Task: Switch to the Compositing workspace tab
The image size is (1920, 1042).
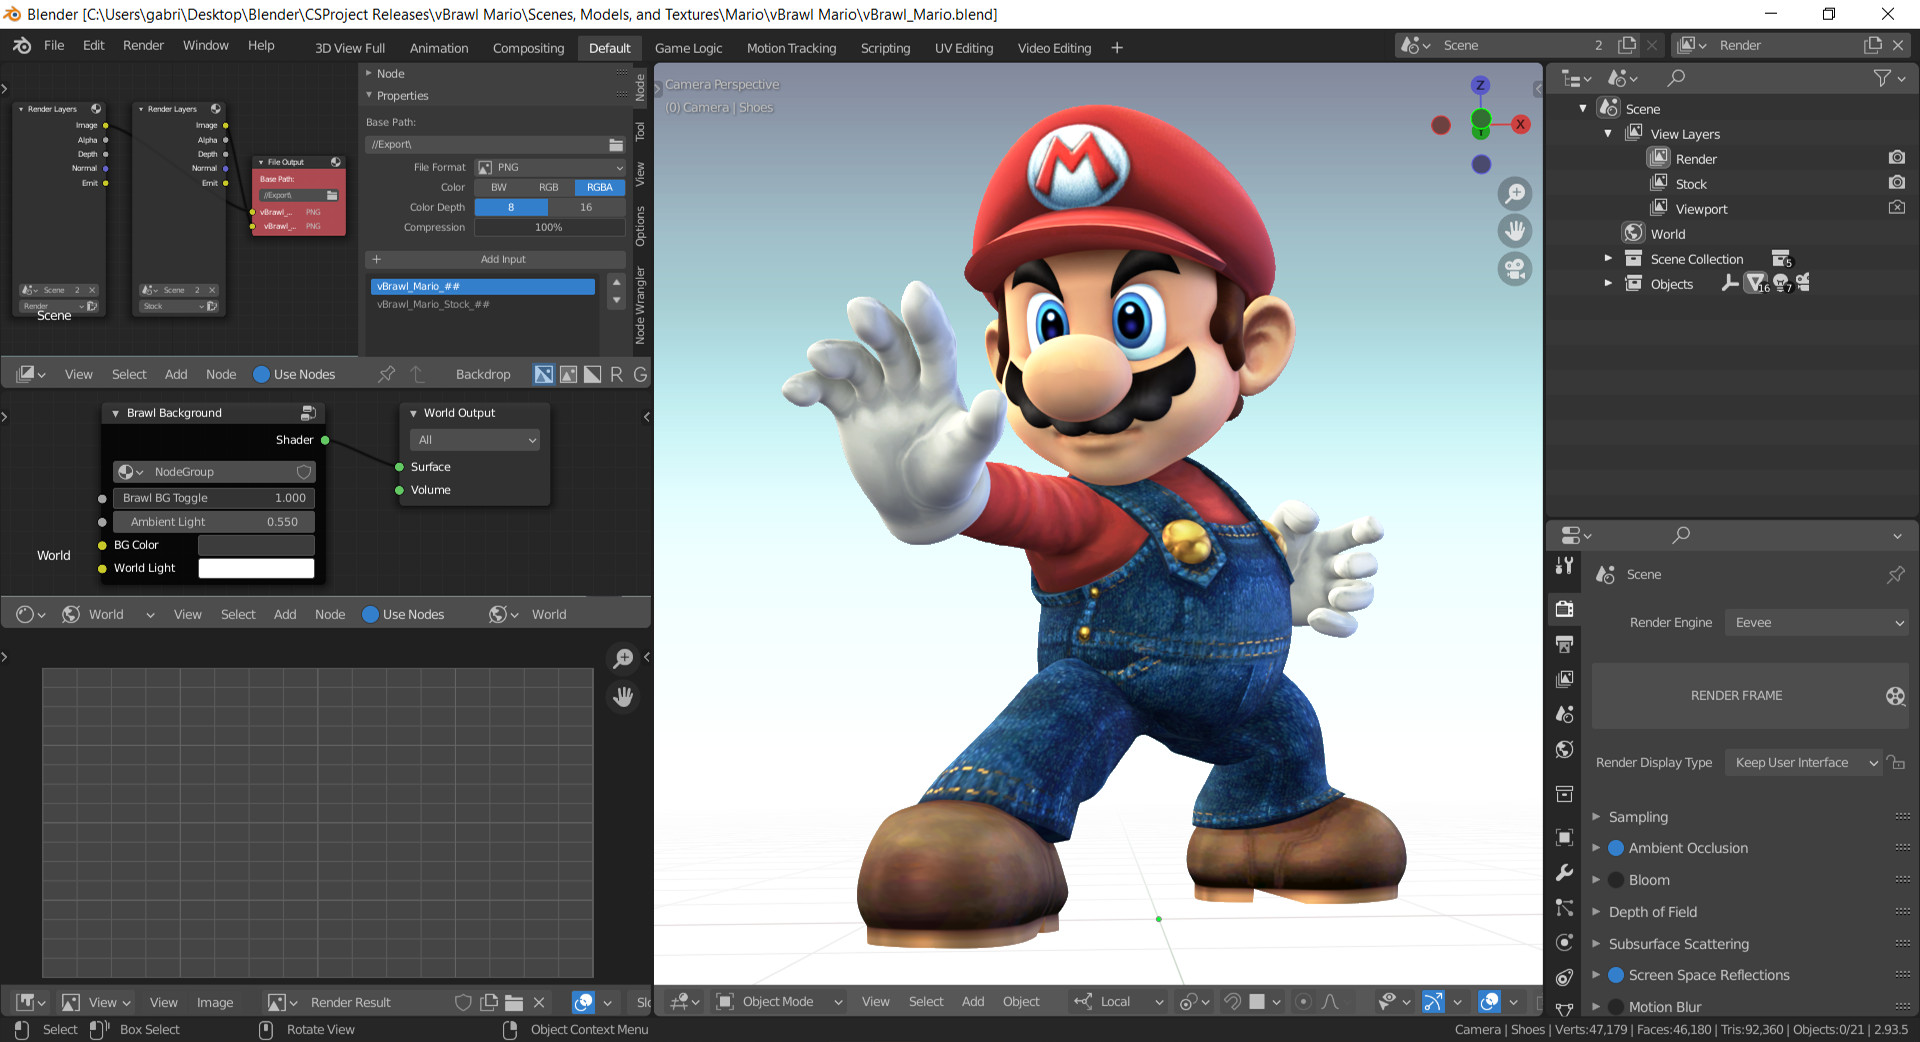Action: [528, 48]
